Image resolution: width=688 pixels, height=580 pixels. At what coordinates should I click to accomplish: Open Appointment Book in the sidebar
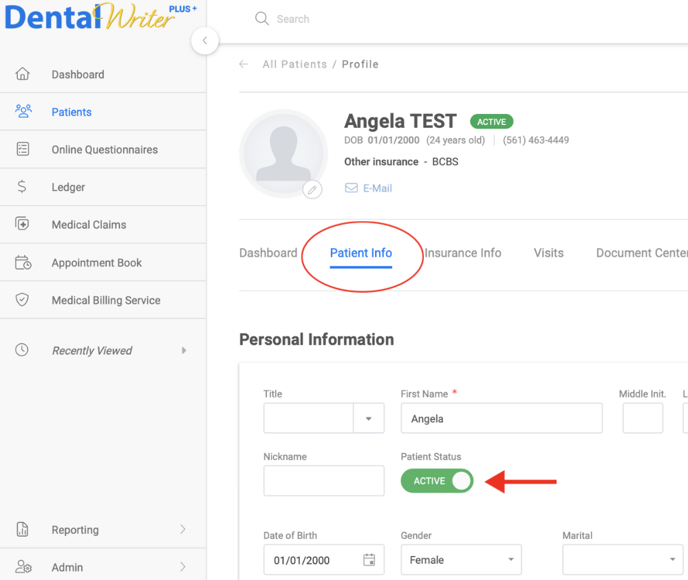coord(103,262)
